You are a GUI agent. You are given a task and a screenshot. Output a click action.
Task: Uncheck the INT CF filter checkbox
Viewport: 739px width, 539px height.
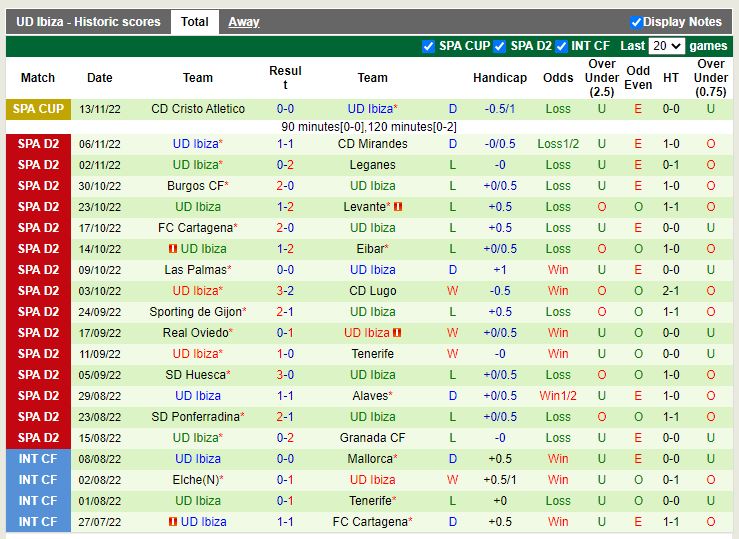[x=561, y=46]
